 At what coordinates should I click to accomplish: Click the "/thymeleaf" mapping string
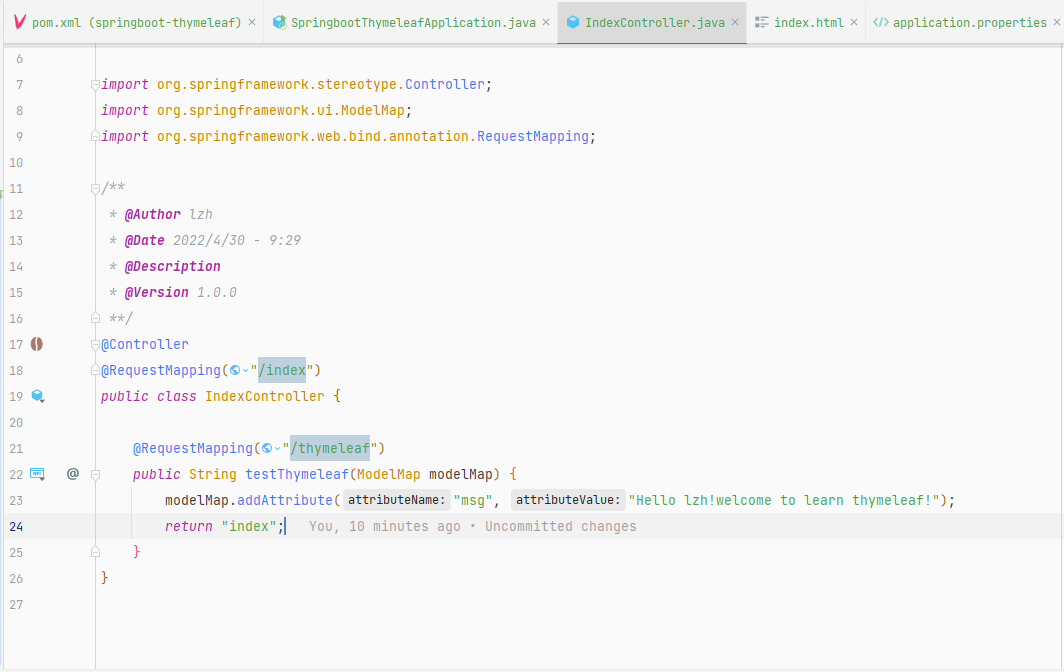pyautogui.click(x=329, y=449)
